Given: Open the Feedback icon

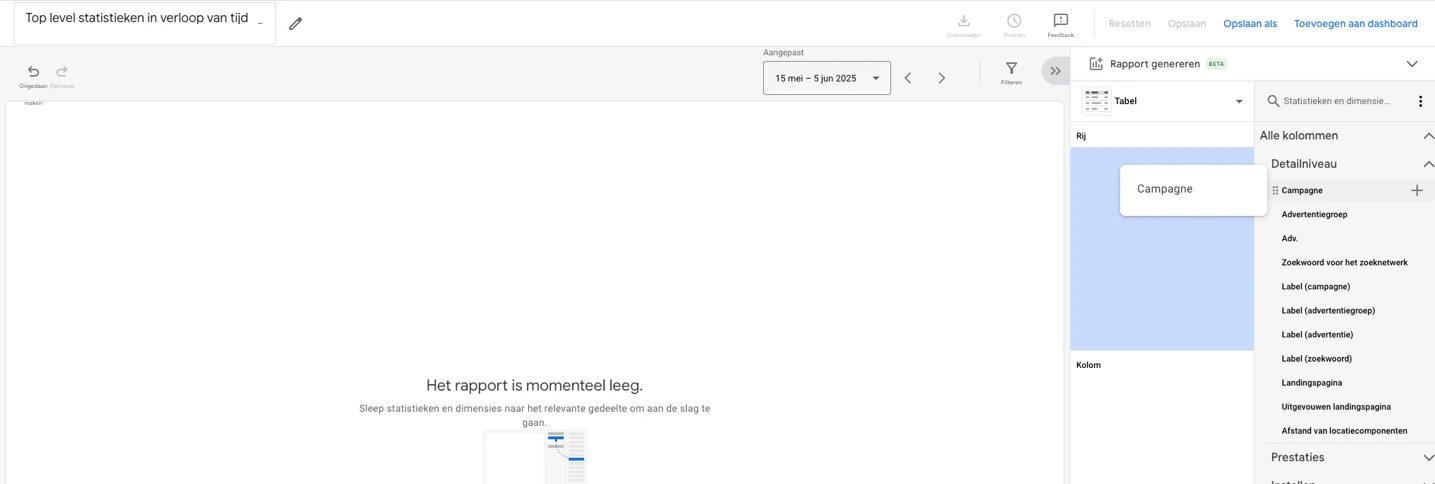Looking at the screenshot, I should 1061,21.
